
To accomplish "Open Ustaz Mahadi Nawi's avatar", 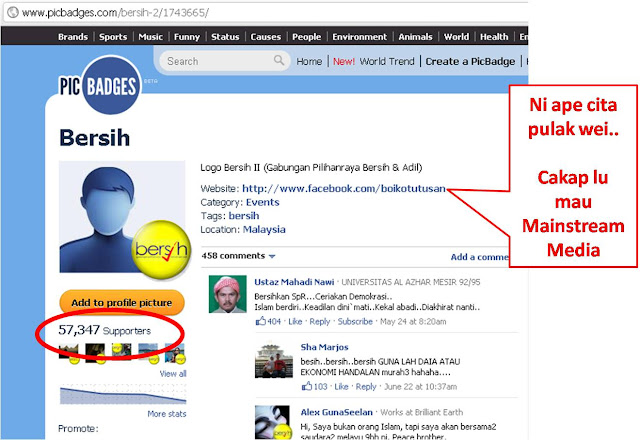I will (227, 294).
